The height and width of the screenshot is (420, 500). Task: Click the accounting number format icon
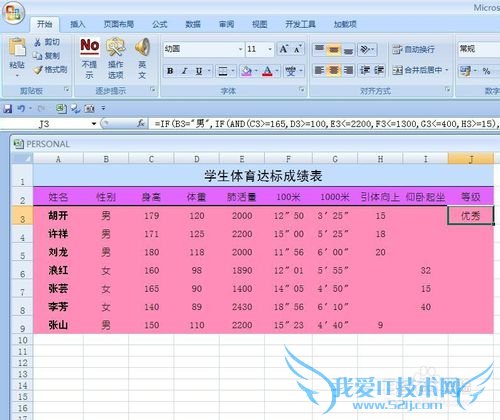pos(465,71)
